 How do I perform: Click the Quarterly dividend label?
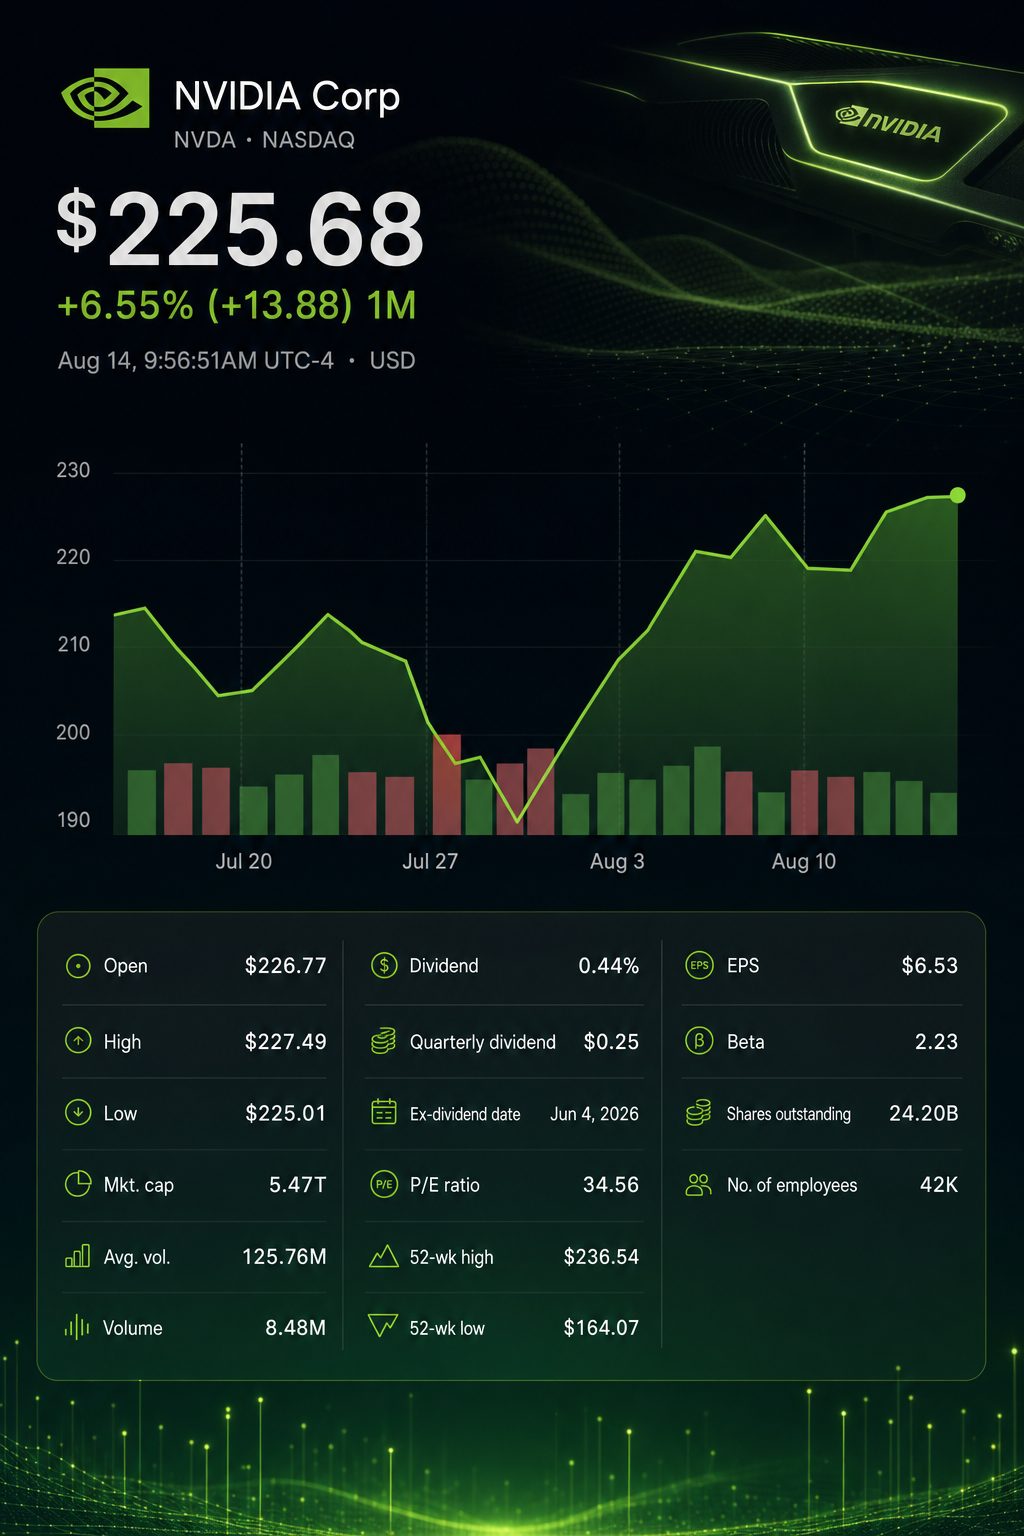coord(482,1042)
